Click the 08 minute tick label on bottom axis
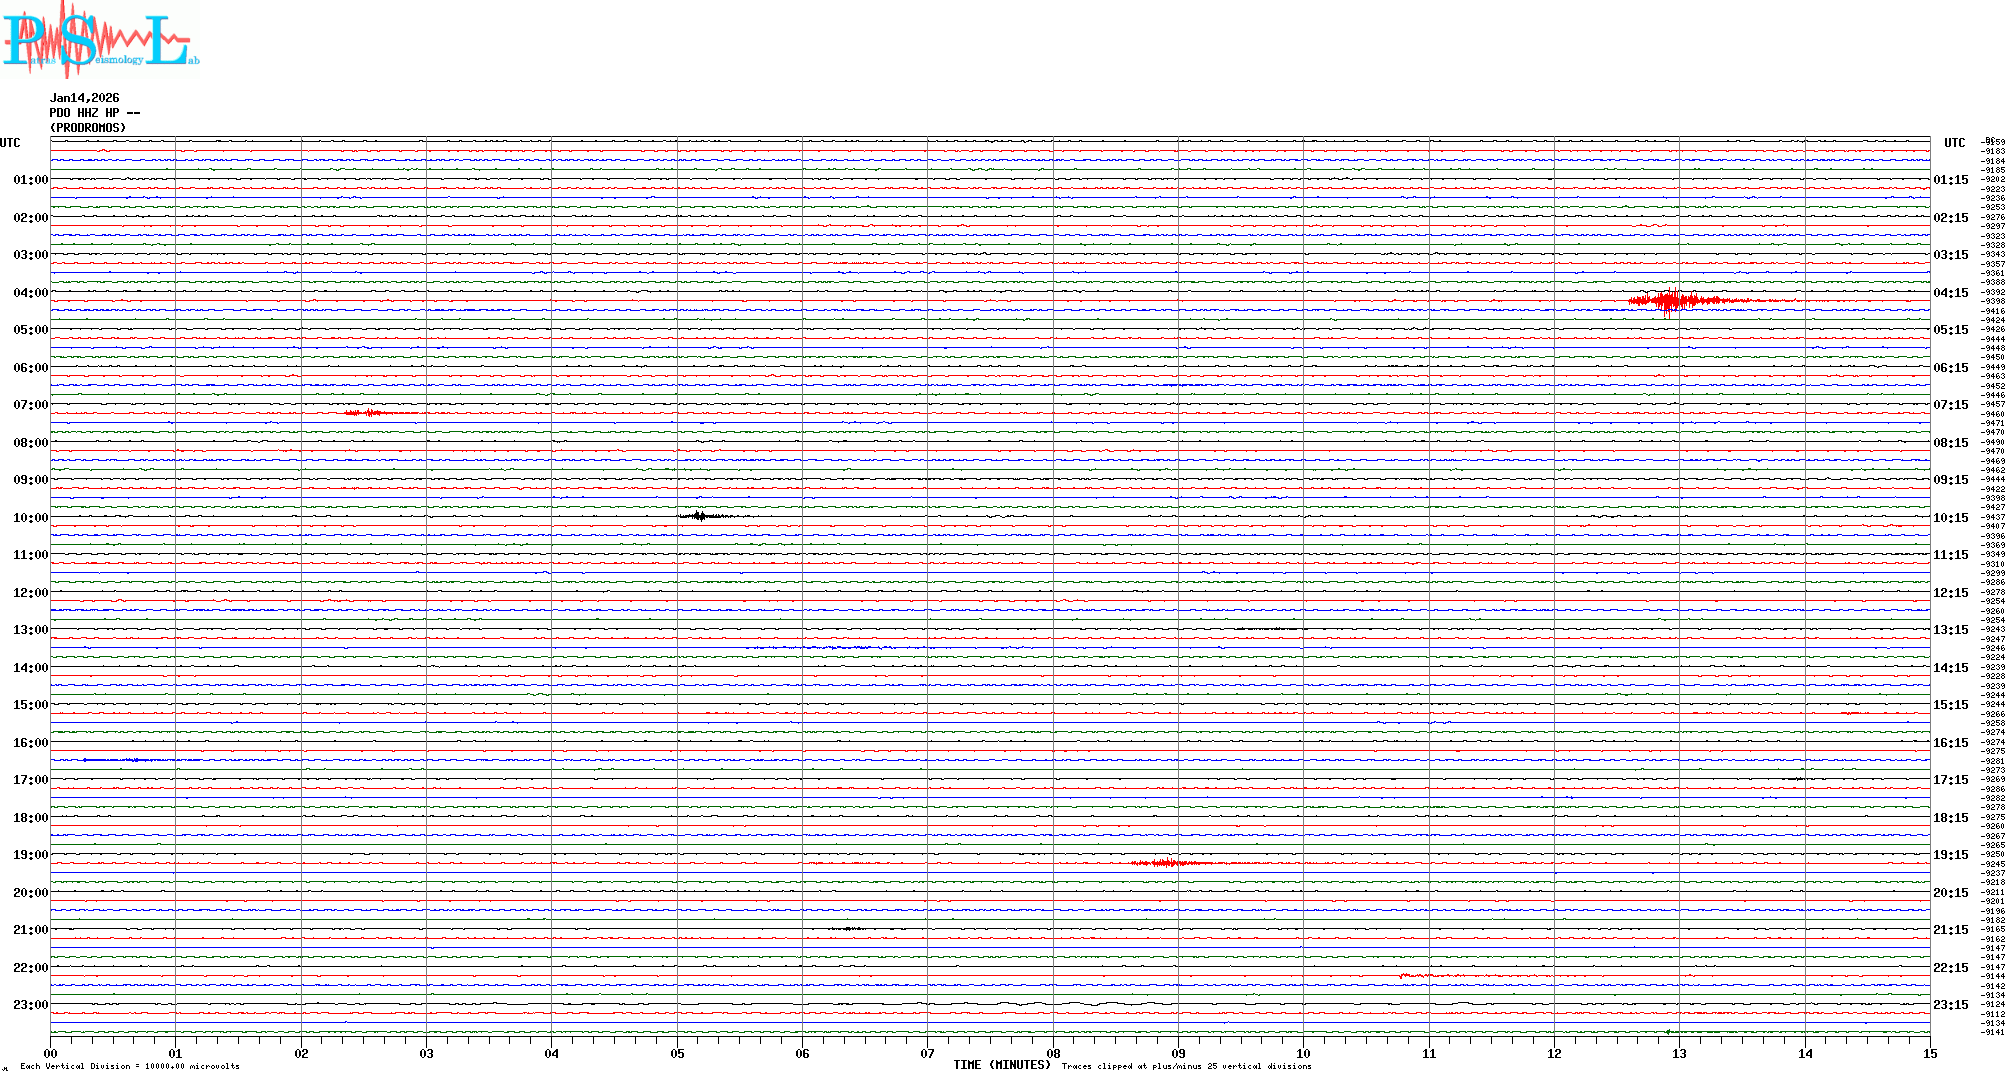This screenshot has height=1080, width=2010. [1053, 1053]
